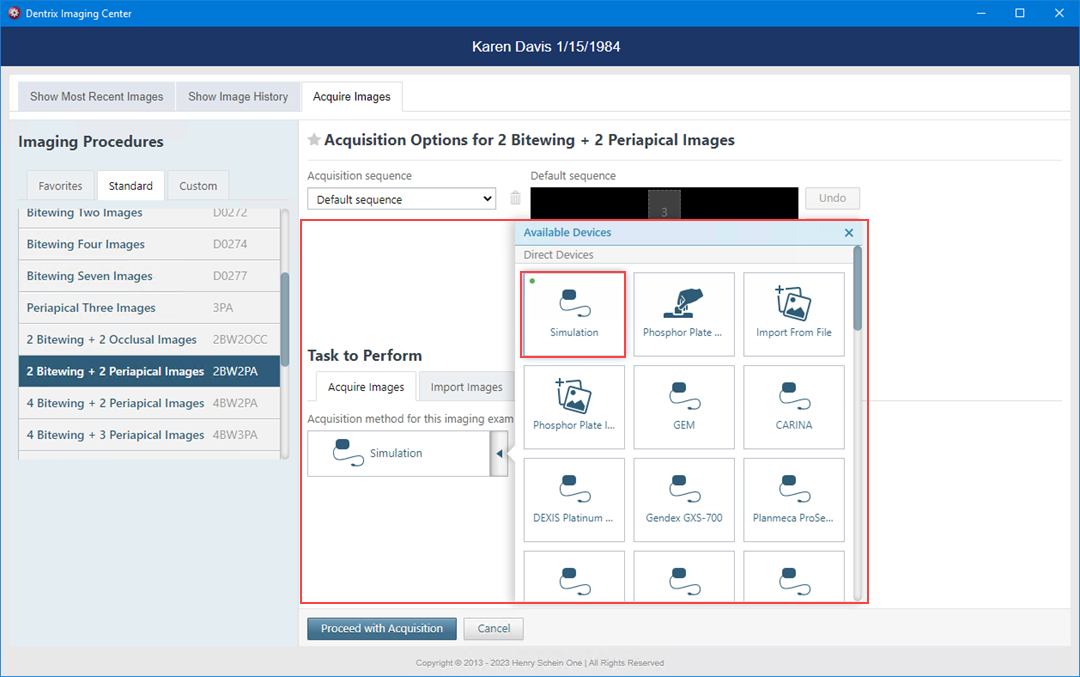This screenshot has height=677, width=1080.
Task: Choose the Phosphor Plate scanner device
Action: tap(684, 314)
